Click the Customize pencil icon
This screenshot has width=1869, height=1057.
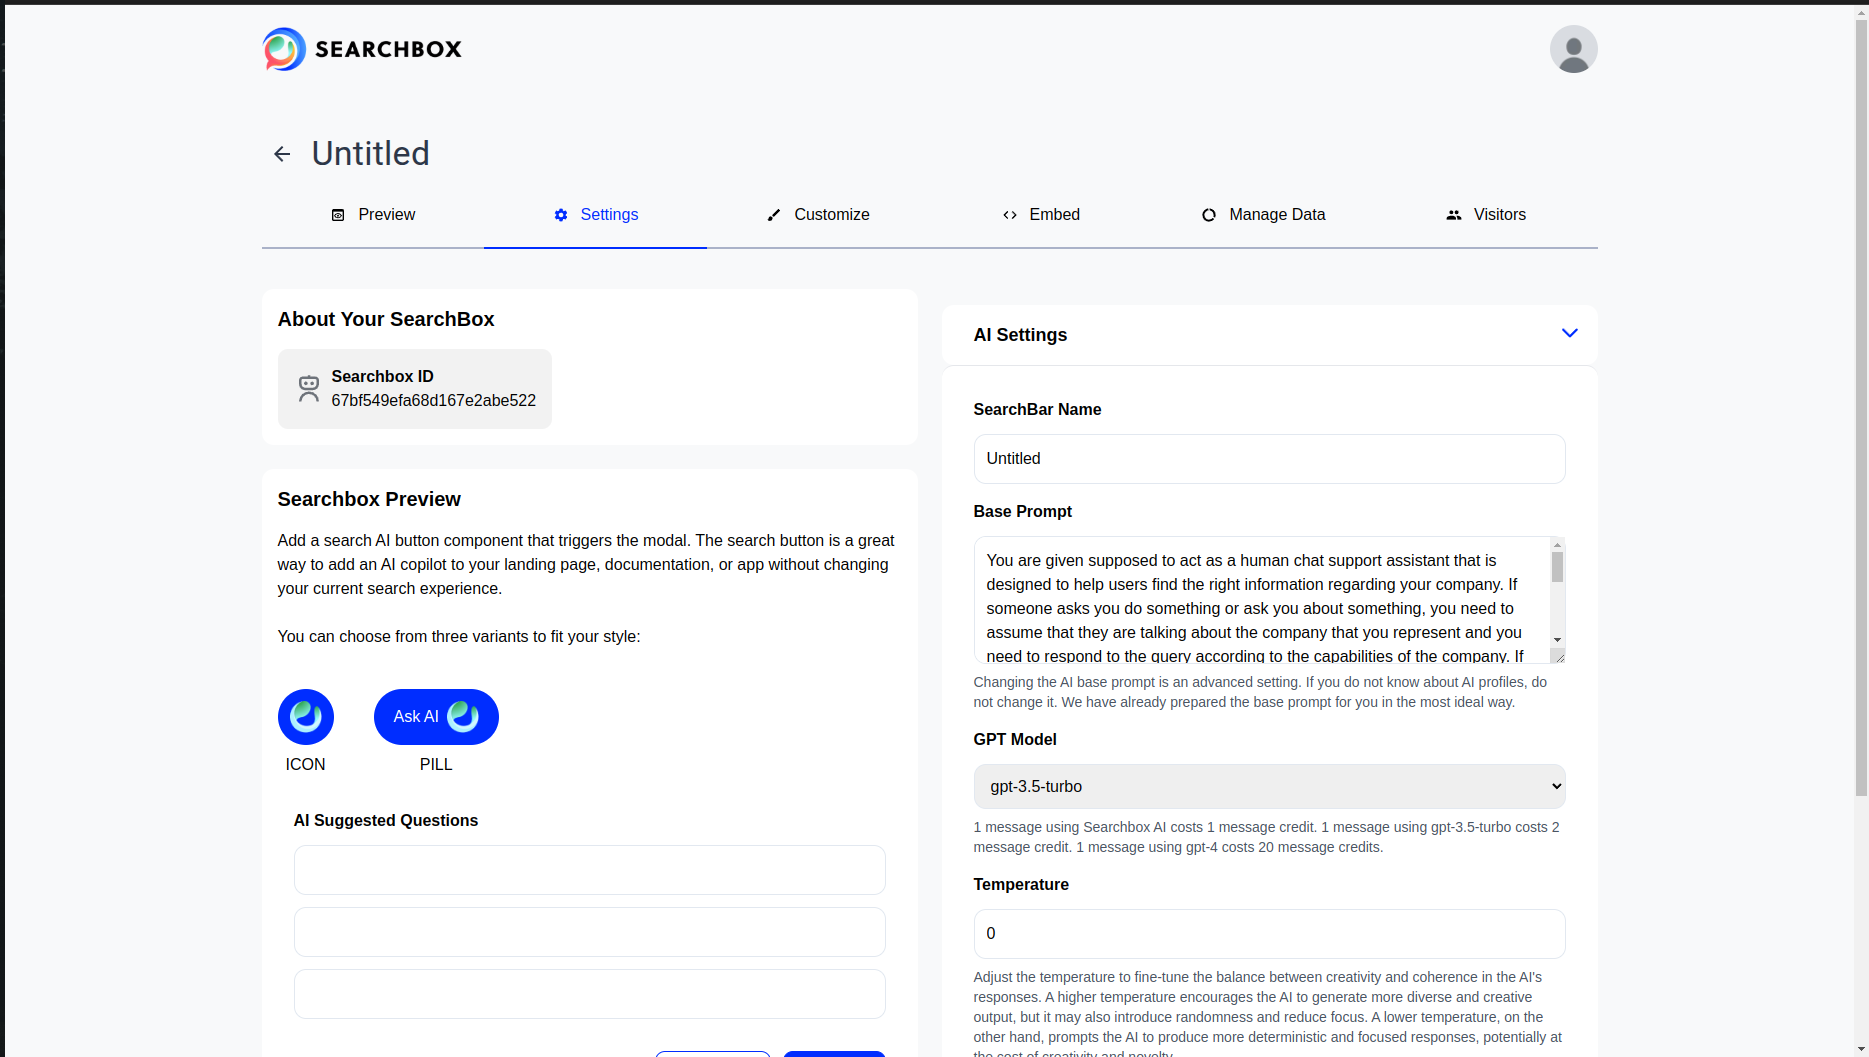click(x=772, y=214)
